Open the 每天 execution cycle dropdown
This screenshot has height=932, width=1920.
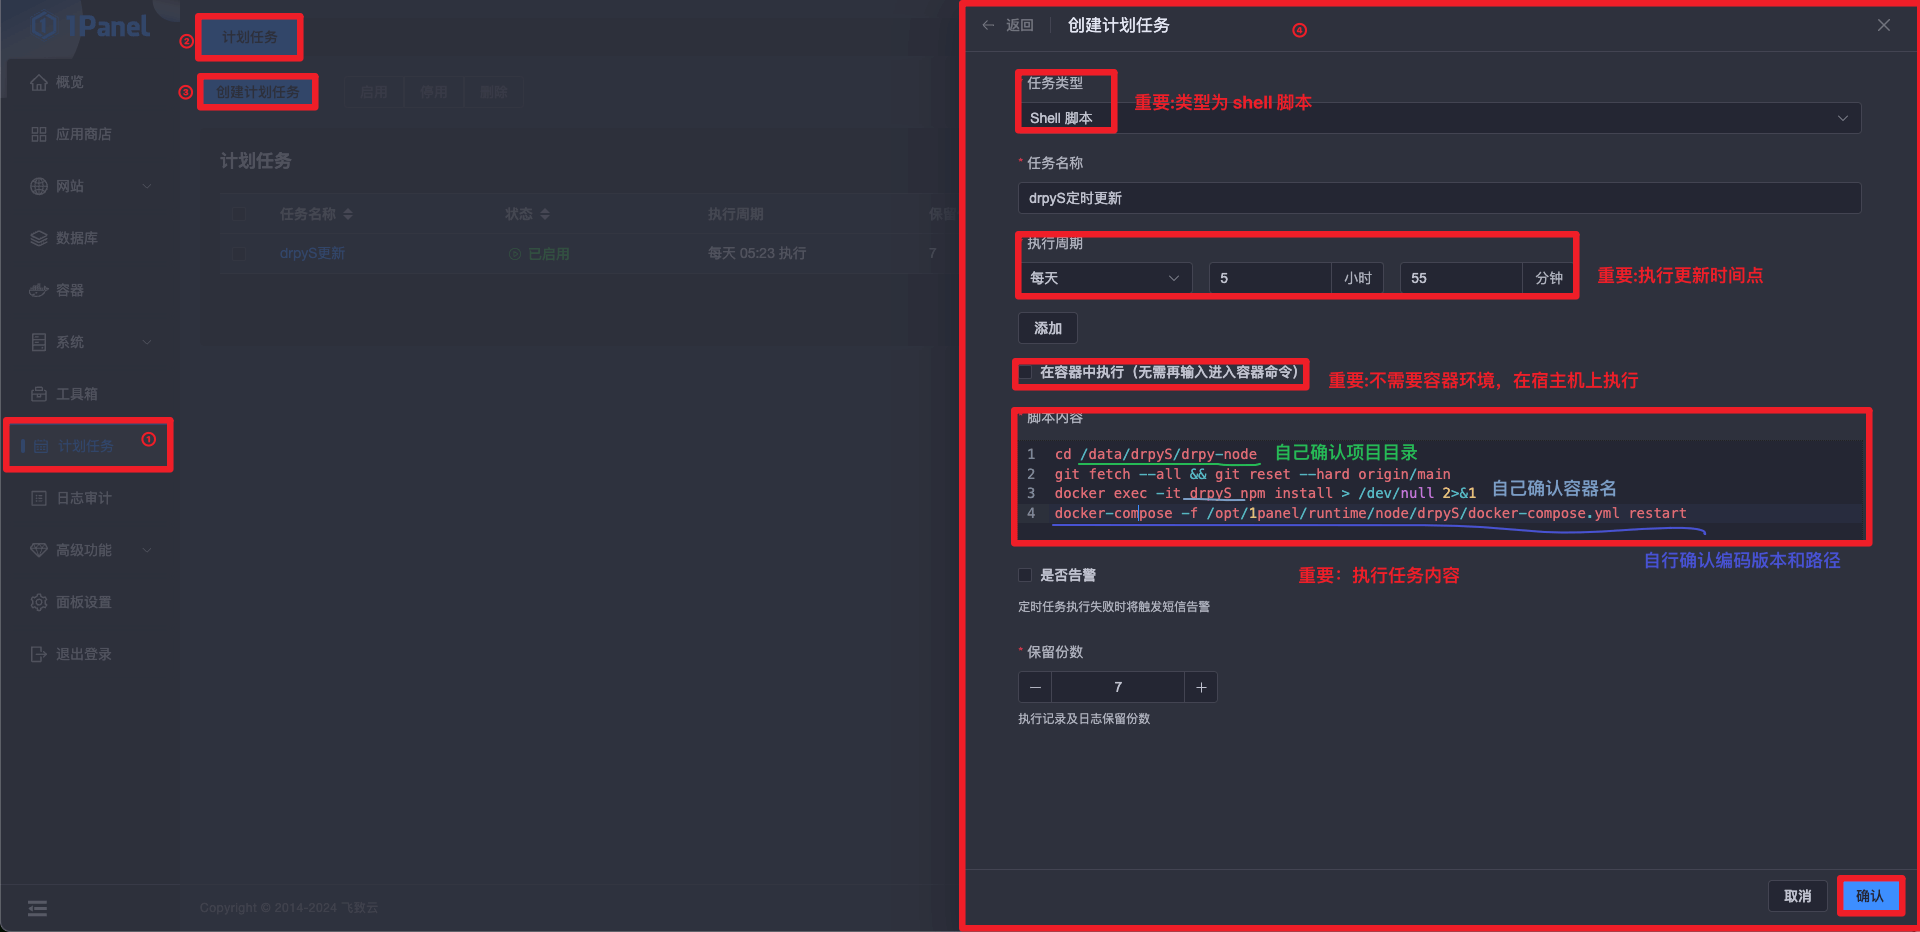coord(1104,278)
